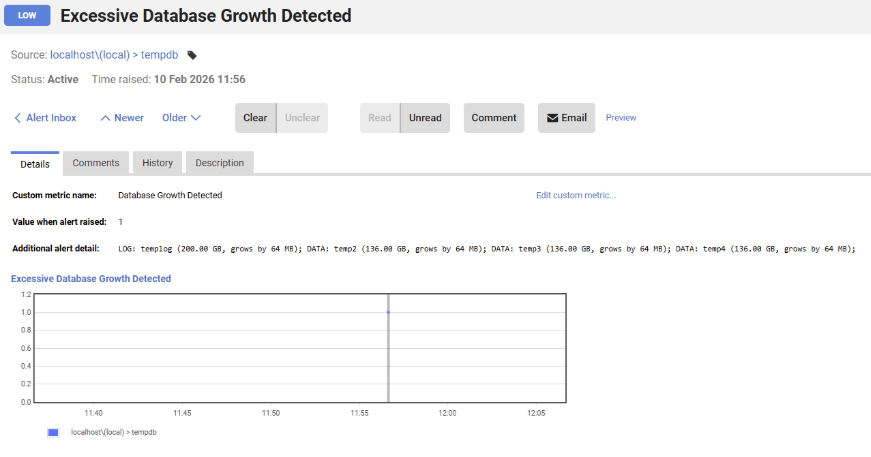Open the Comments tab
Screen dimensions: 871x457
[x=96, y=163]
